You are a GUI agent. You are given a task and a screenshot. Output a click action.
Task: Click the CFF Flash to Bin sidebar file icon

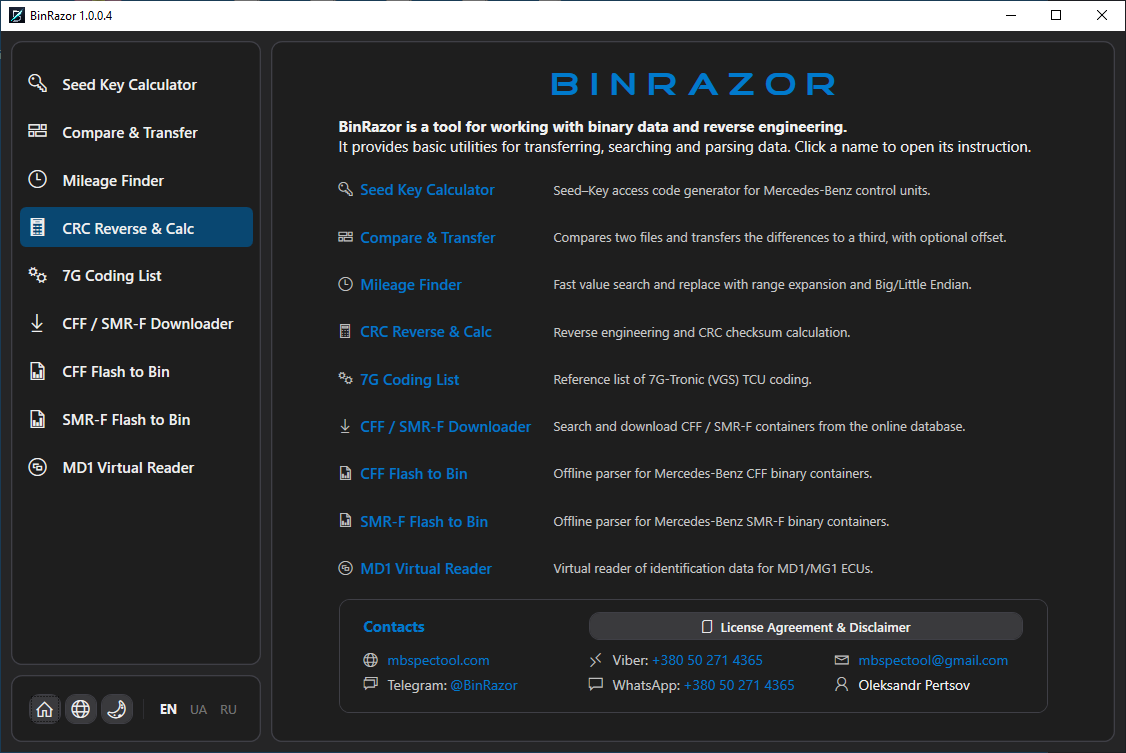37,371
